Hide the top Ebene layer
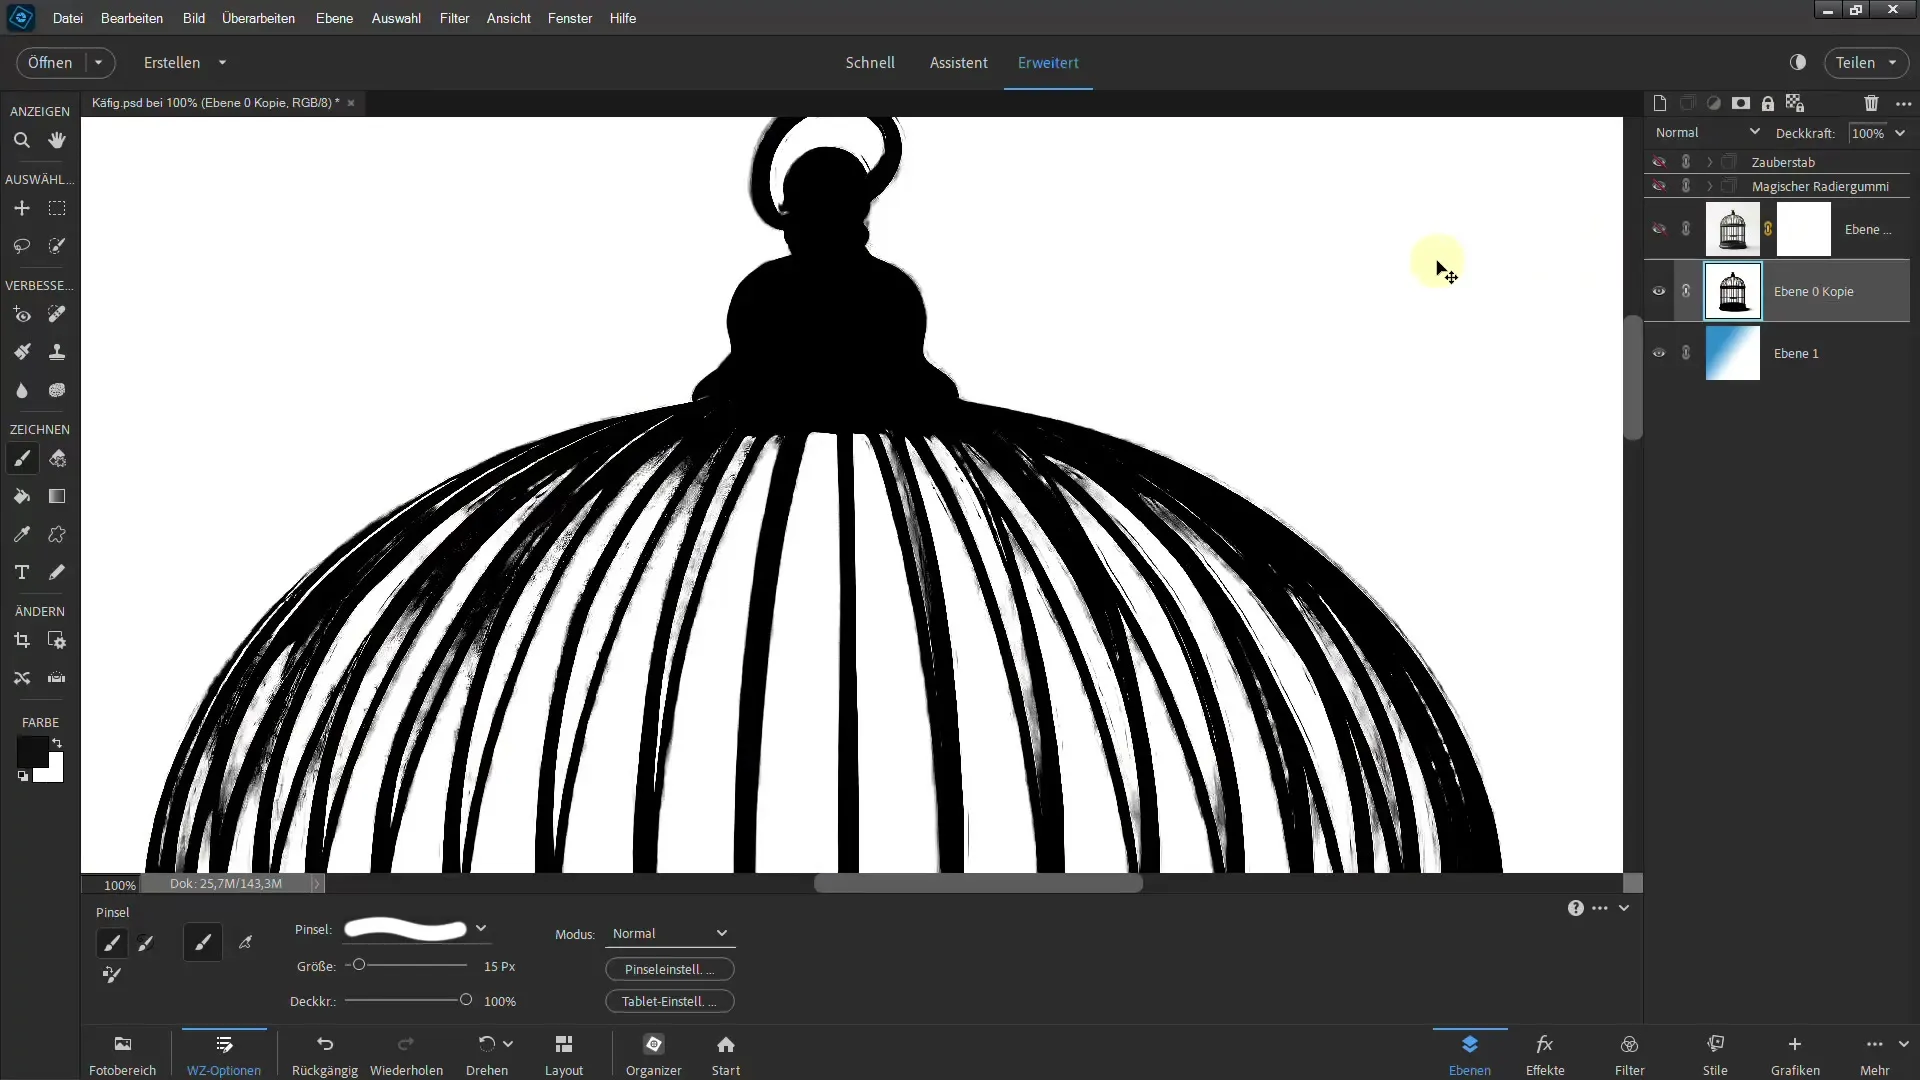The width and height of the screenshot is (1920, 1080). (1659, 229)
